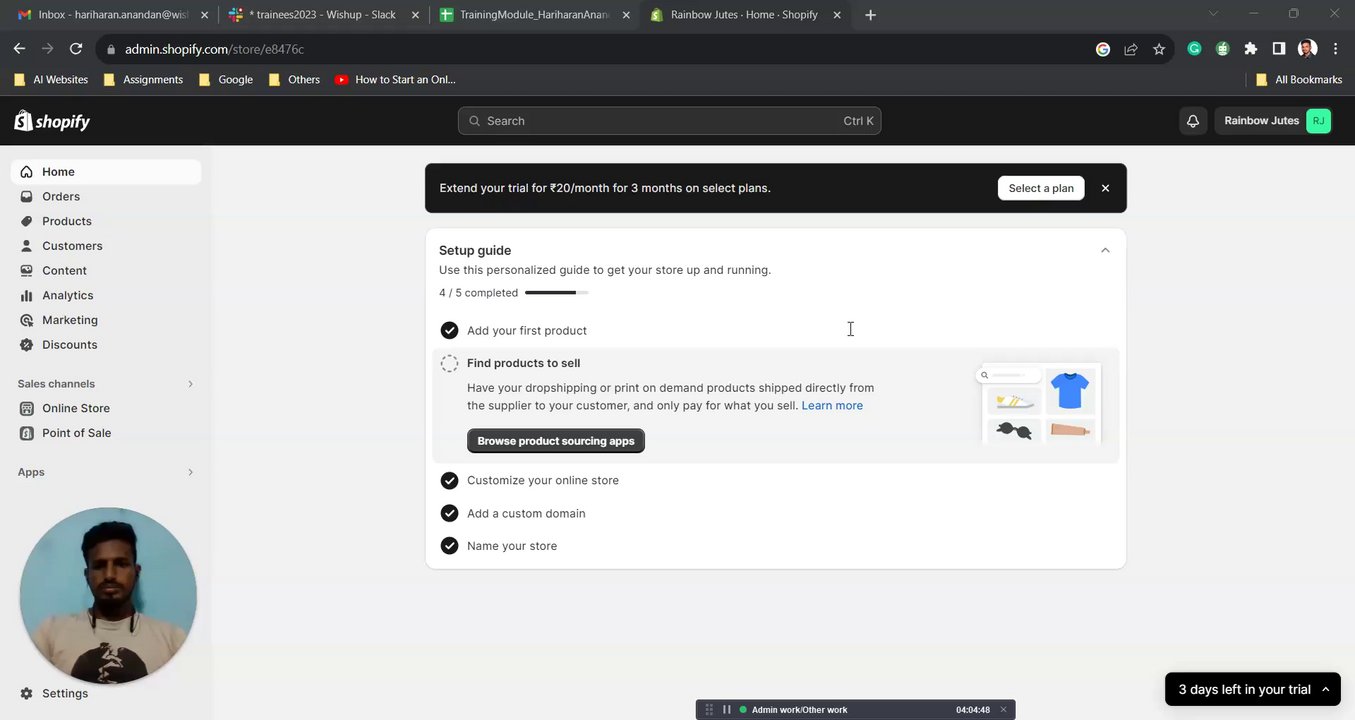The width and height of the screenshot is (1355, 720).
Task: Expand Sales channels section chevron
Action: (190, 384)
